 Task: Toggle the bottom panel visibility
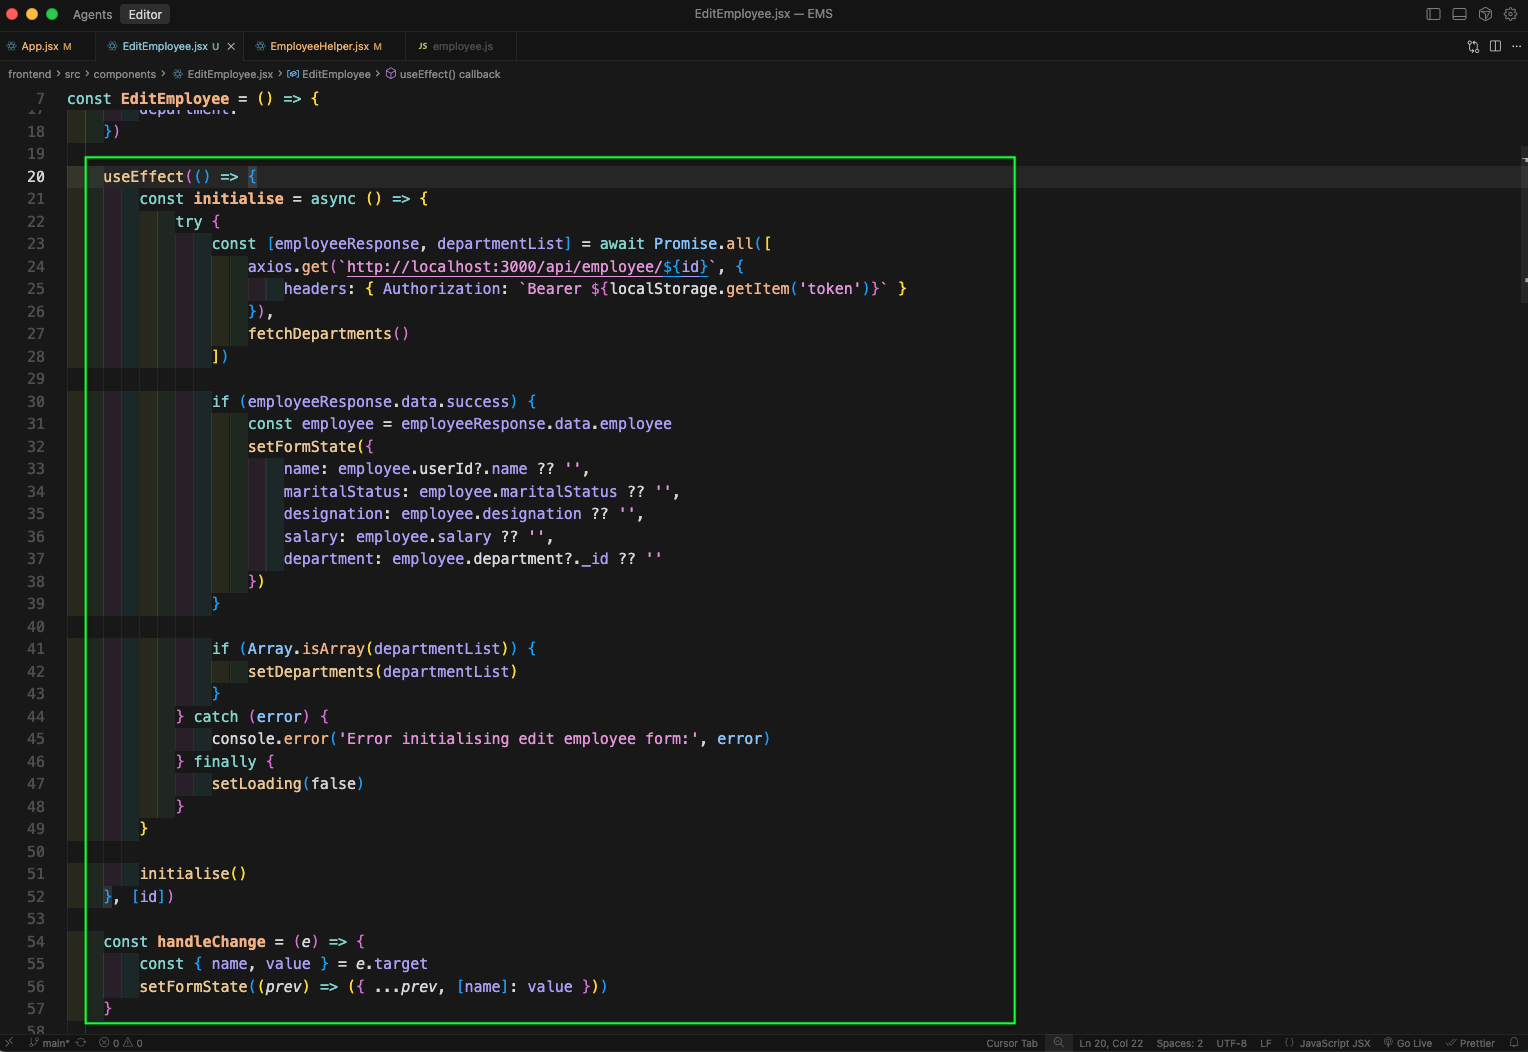[x=1459, y=14]
